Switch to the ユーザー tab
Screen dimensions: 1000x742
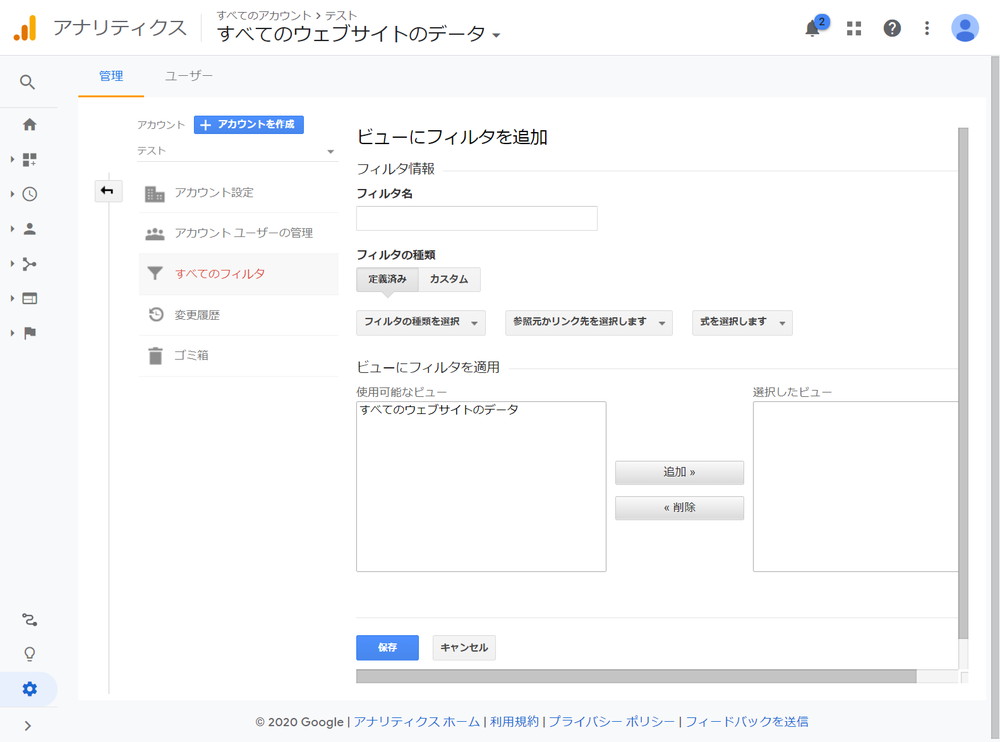[189, 76]
